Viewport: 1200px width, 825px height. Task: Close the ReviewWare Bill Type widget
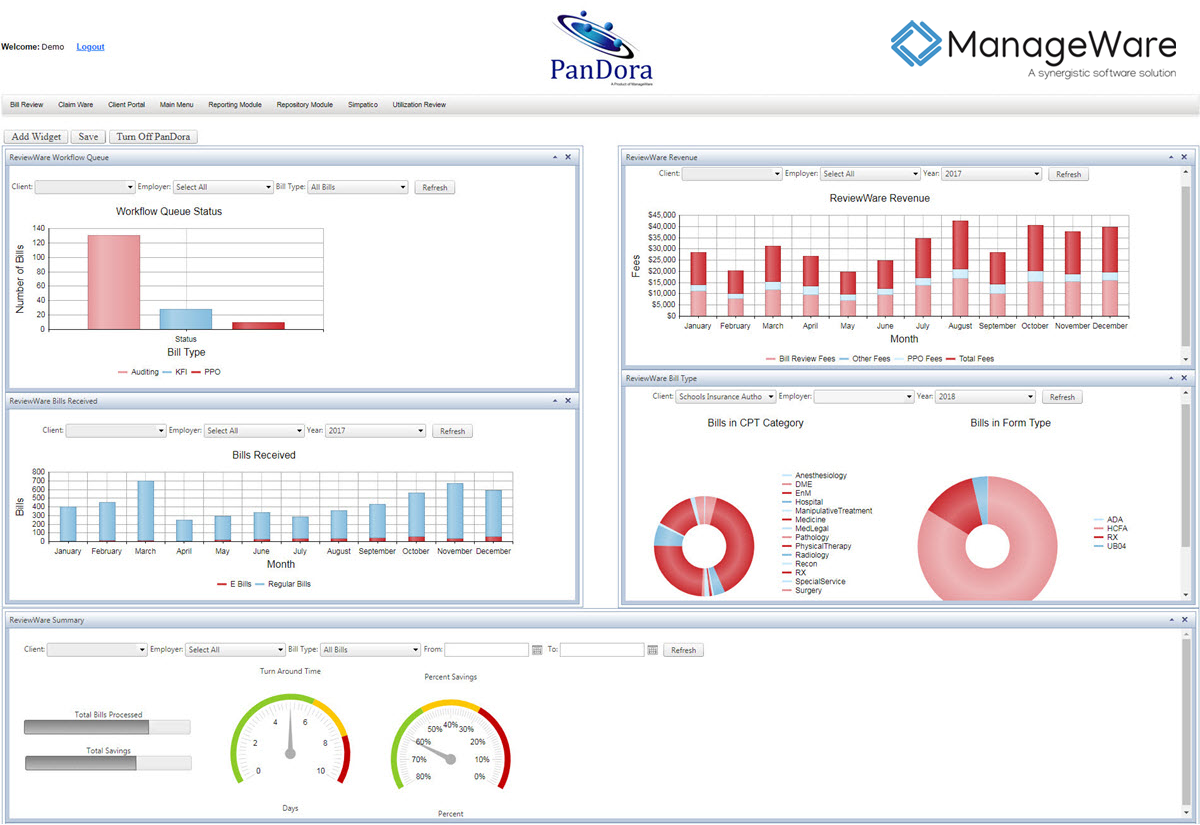(1184, 378)
